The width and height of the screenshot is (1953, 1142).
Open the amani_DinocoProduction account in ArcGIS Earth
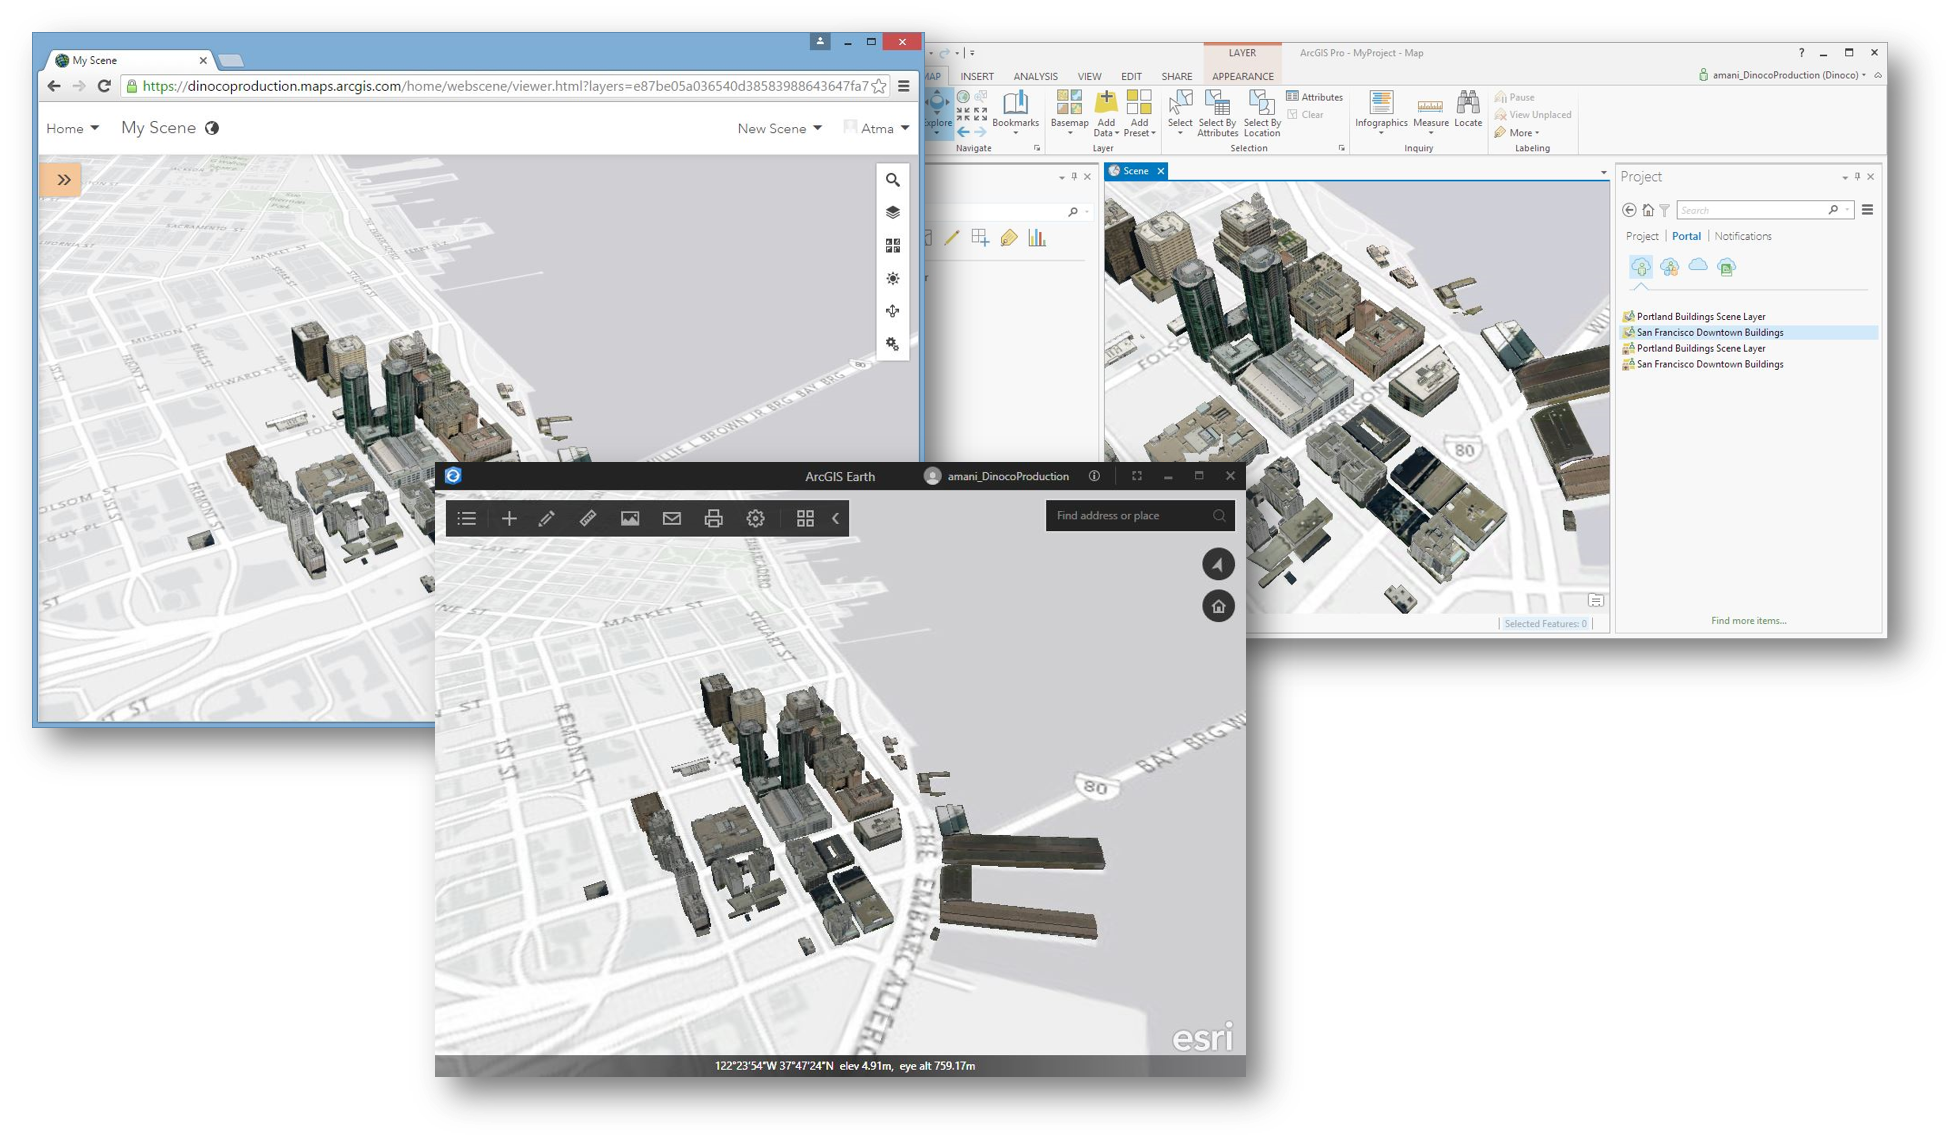point(997,476)
